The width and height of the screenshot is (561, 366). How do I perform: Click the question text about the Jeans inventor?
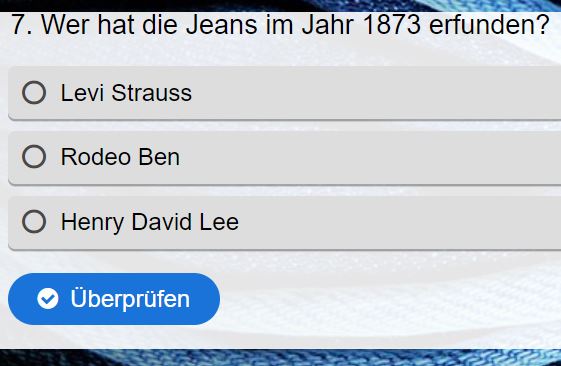click(x=280, y=25)
